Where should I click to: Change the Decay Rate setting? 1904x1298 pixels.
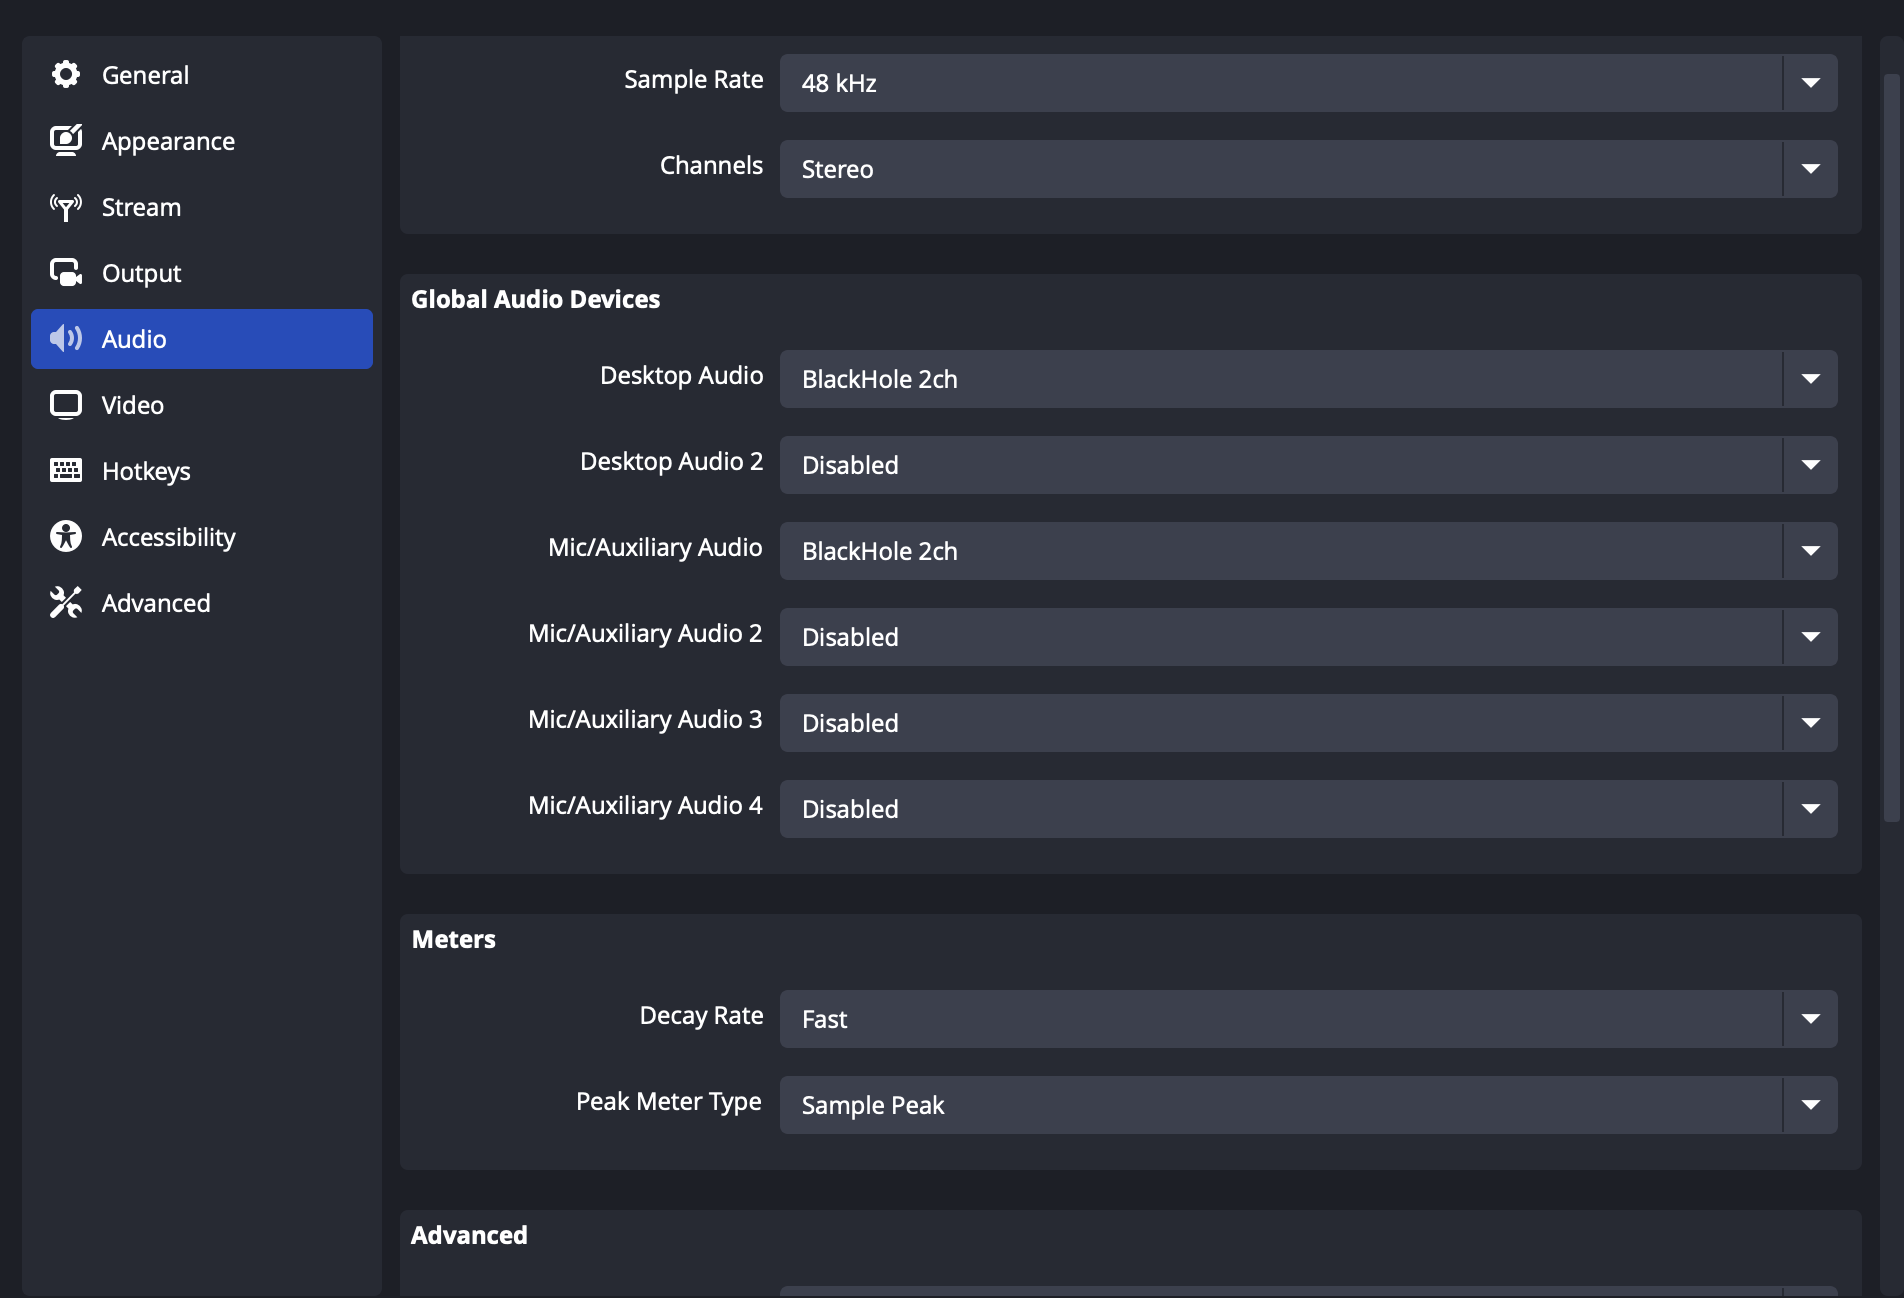(1307, 1019)
